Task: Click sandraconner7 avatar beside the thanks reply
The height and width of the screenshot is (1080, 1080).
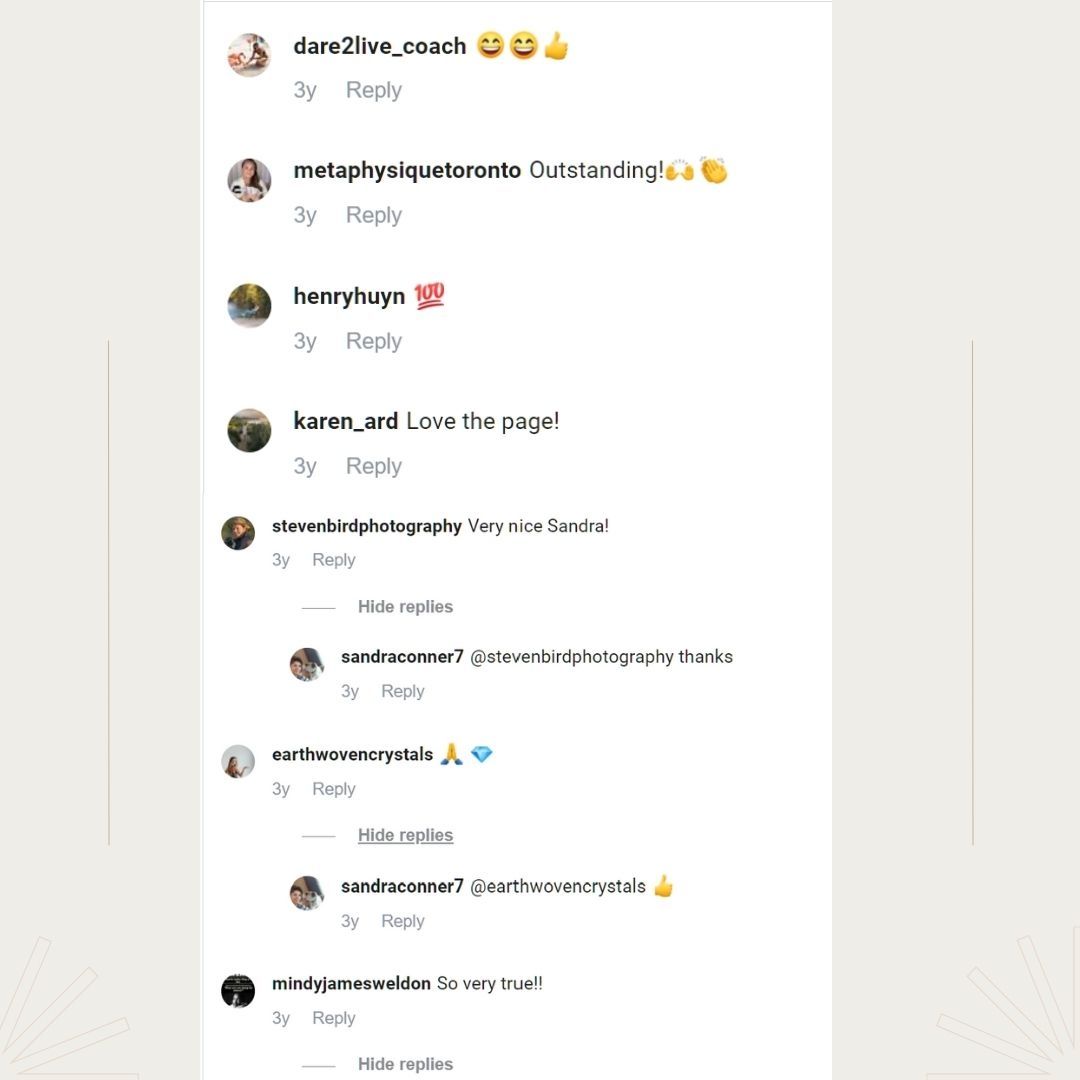Action: (x=307, y=664)
